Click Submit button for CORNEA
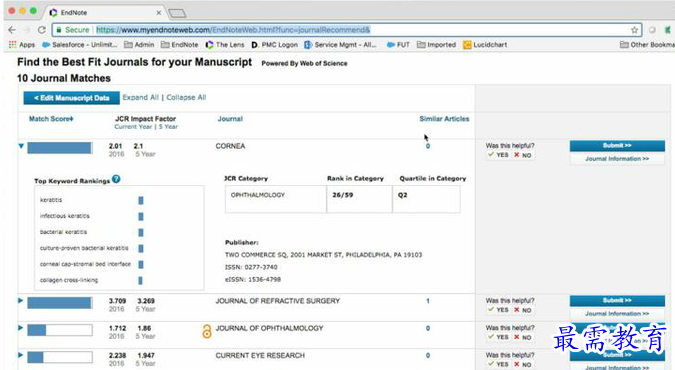The height and width of the screenshot is (370, 675). [x=617, y=146]
